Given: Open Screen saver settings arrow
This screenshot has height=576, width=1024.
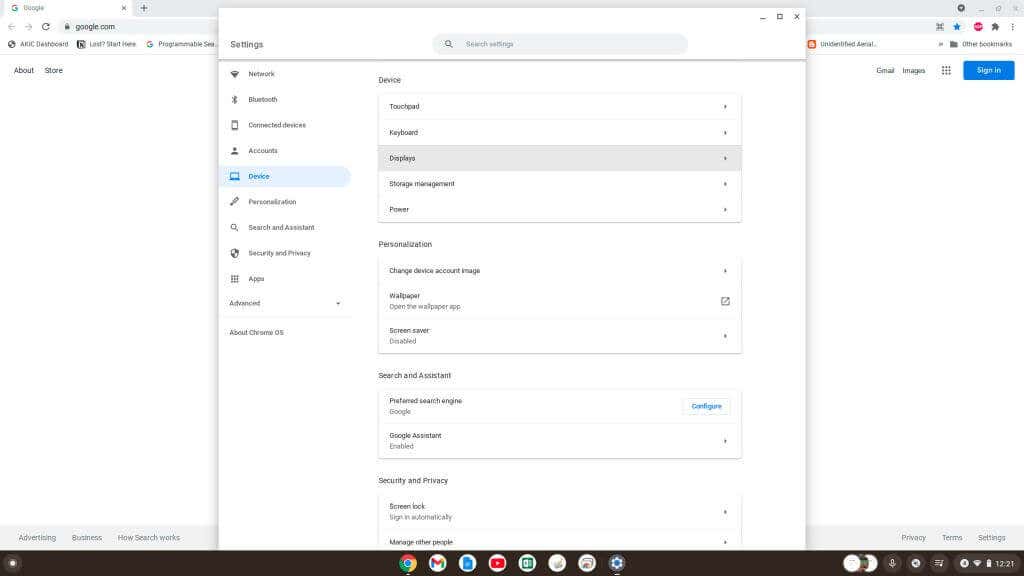Looking at the screenshot, I should [725, 336].
